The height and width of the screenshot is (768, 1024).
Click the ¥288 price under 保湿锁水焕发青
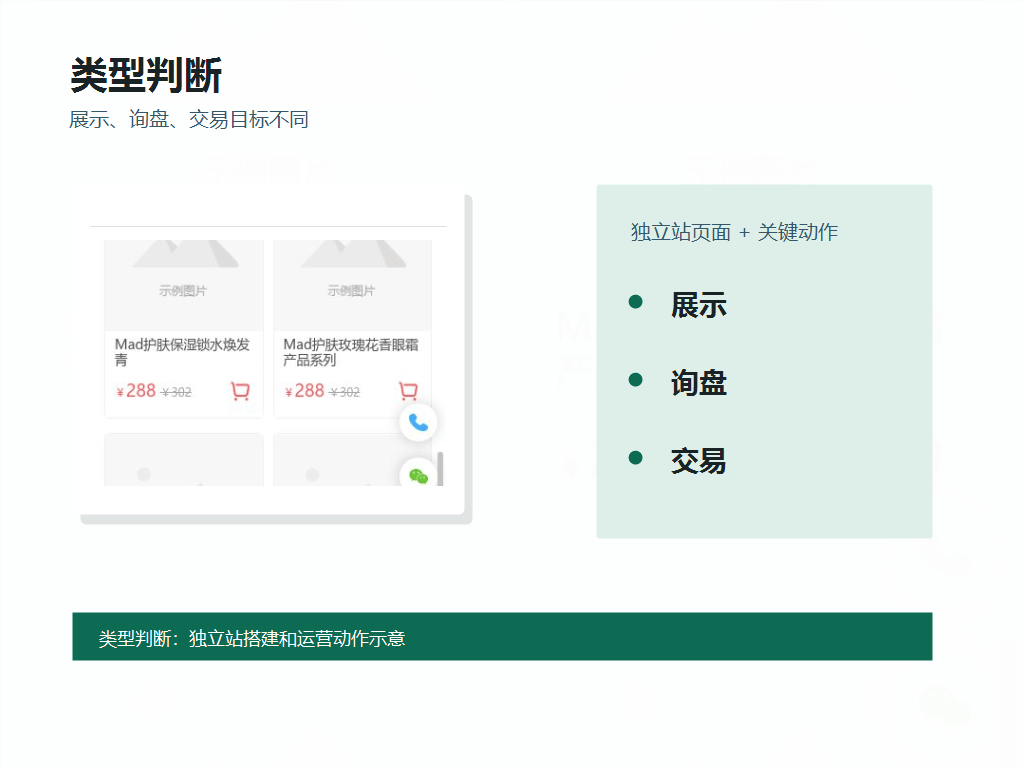136,391
